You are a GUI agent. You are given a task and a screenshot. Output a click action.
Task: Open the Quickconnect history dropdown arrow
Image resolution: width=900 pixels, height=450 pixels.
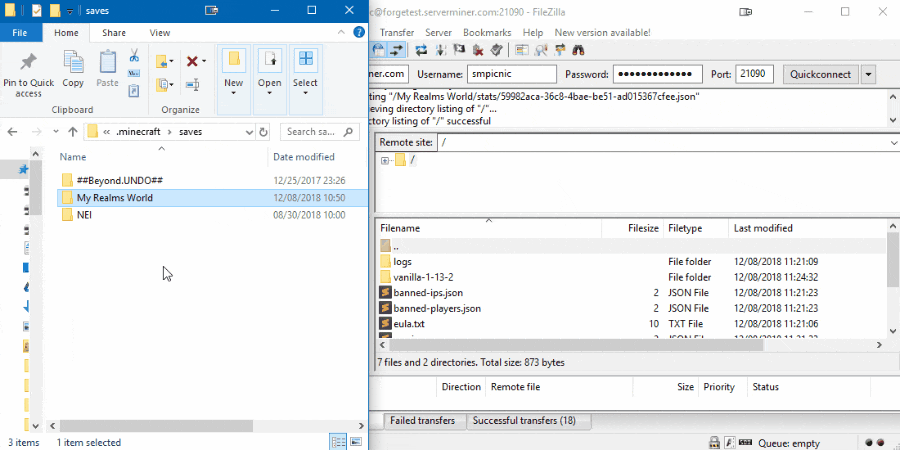point(868,74)
